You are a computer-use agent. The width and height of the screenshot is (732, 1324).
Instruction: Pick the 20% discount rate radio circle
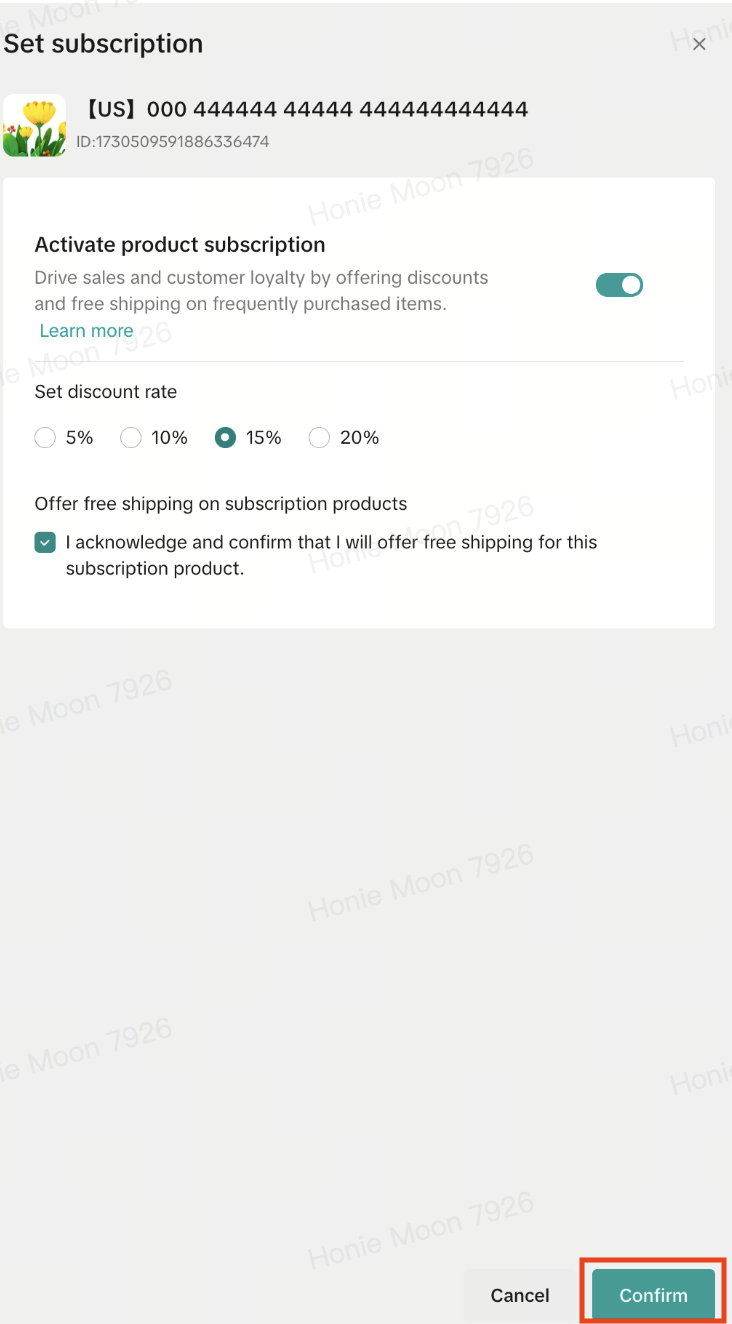pyautogui.click(x=319, y=438)
